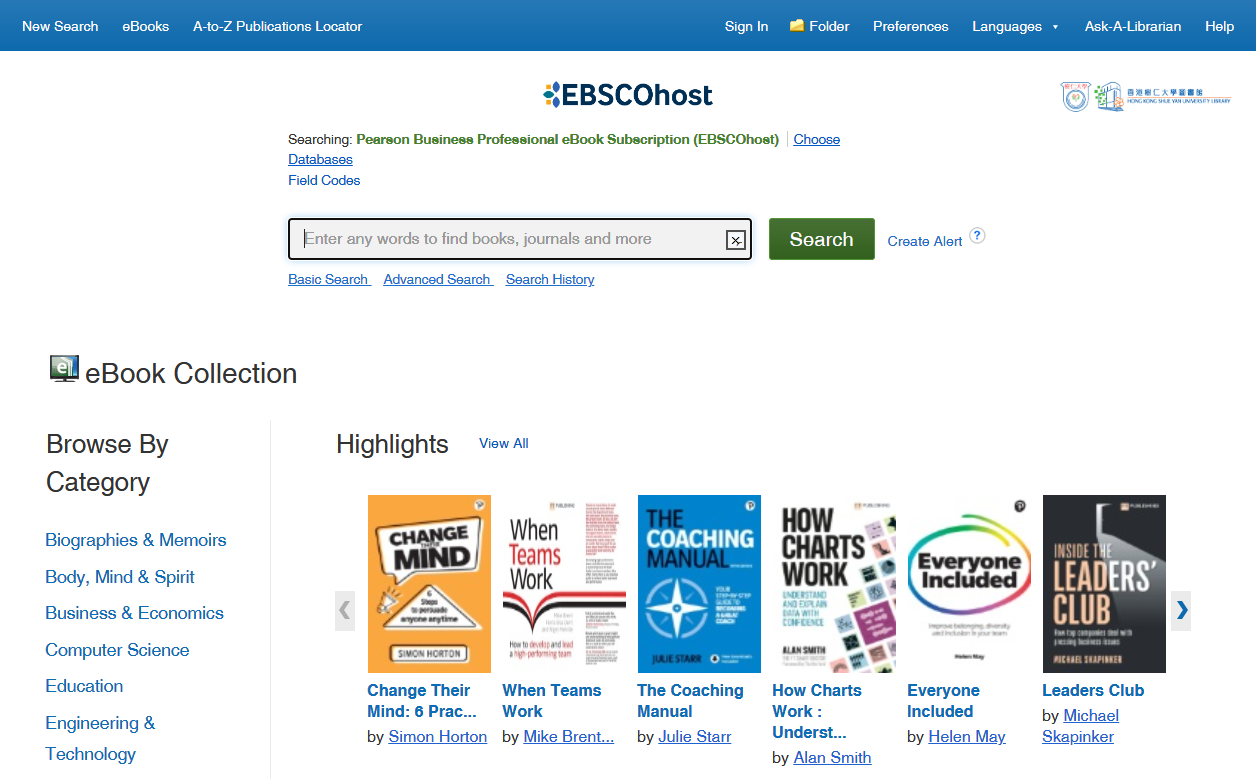Click the eBook Collection icon
Image resolution: width=1256 pixels, height=779 pixels.
pos(64,369)
